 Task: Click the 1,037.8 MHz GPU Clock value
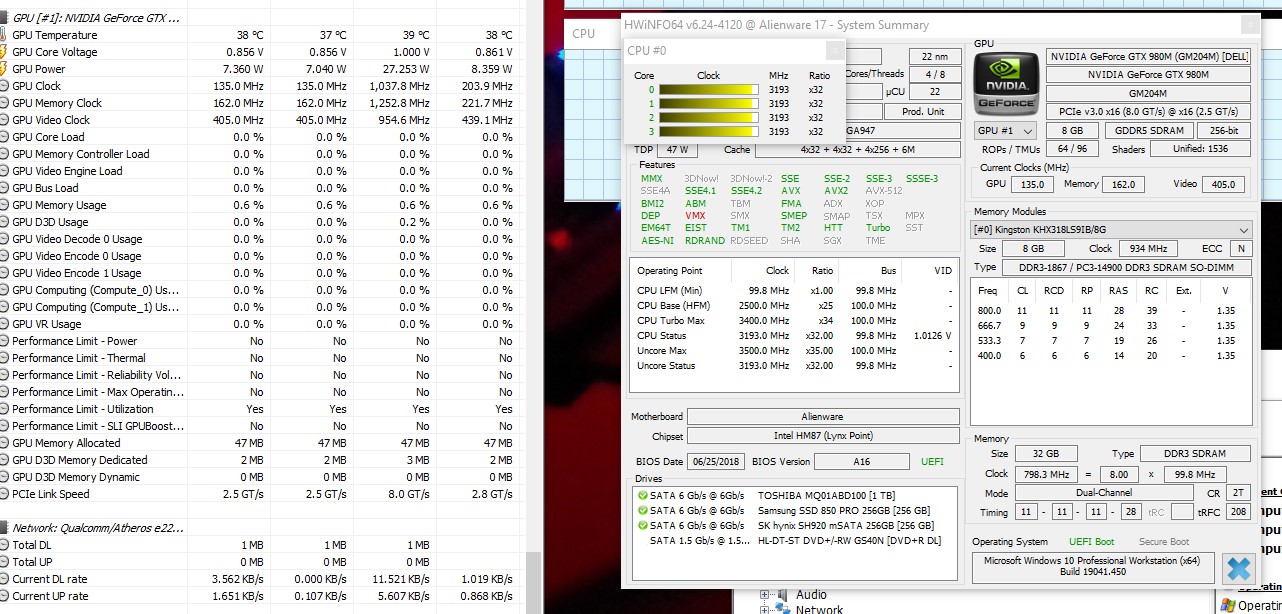(x=397, y=86)
